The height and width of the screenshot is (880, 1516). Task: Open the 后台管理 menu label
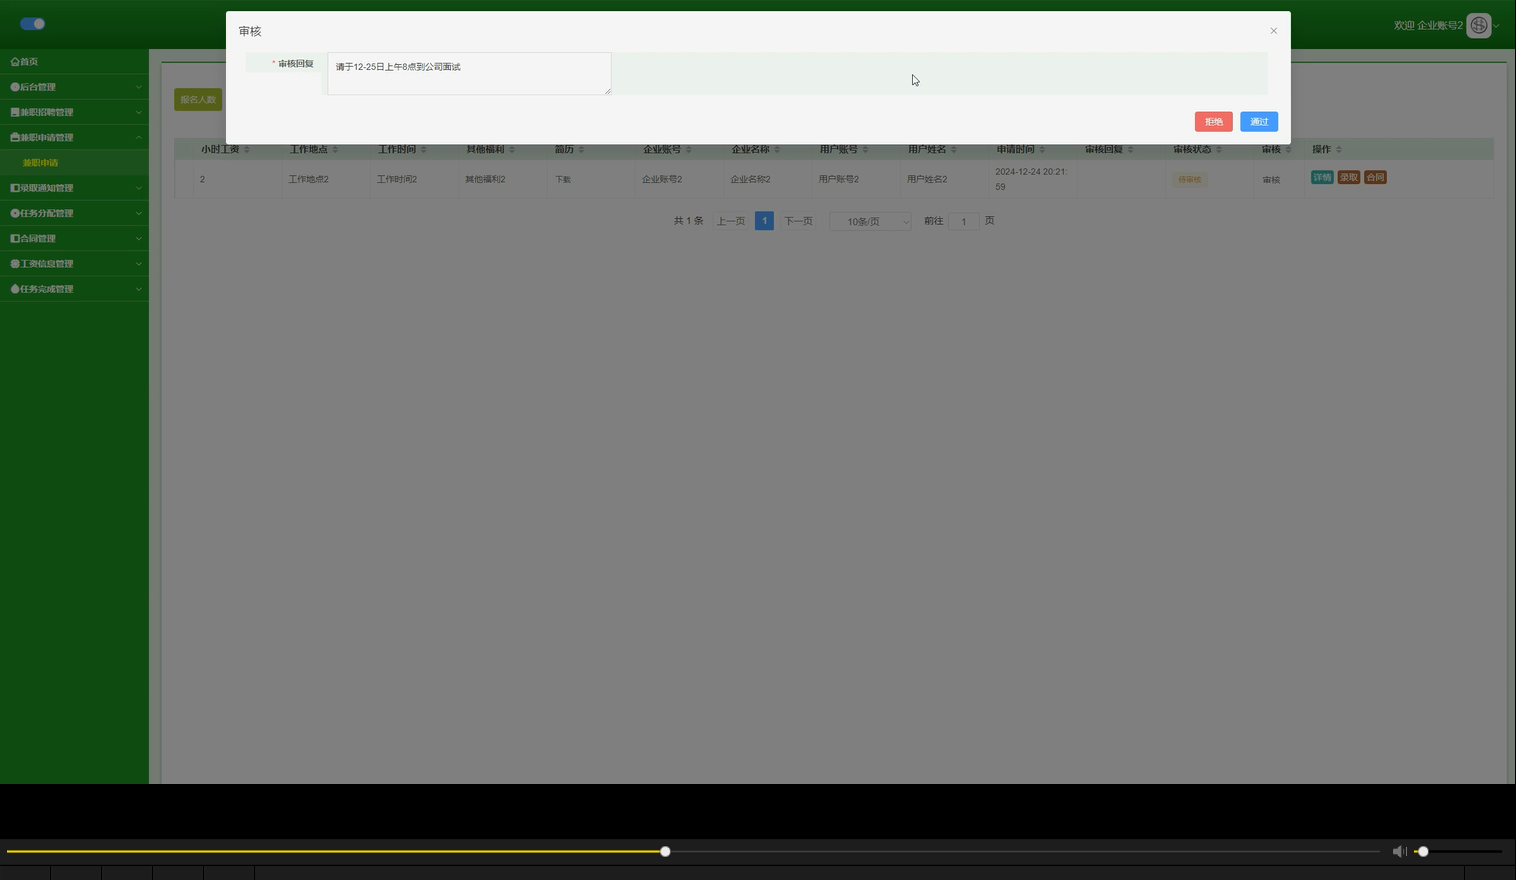pos(38,87)
